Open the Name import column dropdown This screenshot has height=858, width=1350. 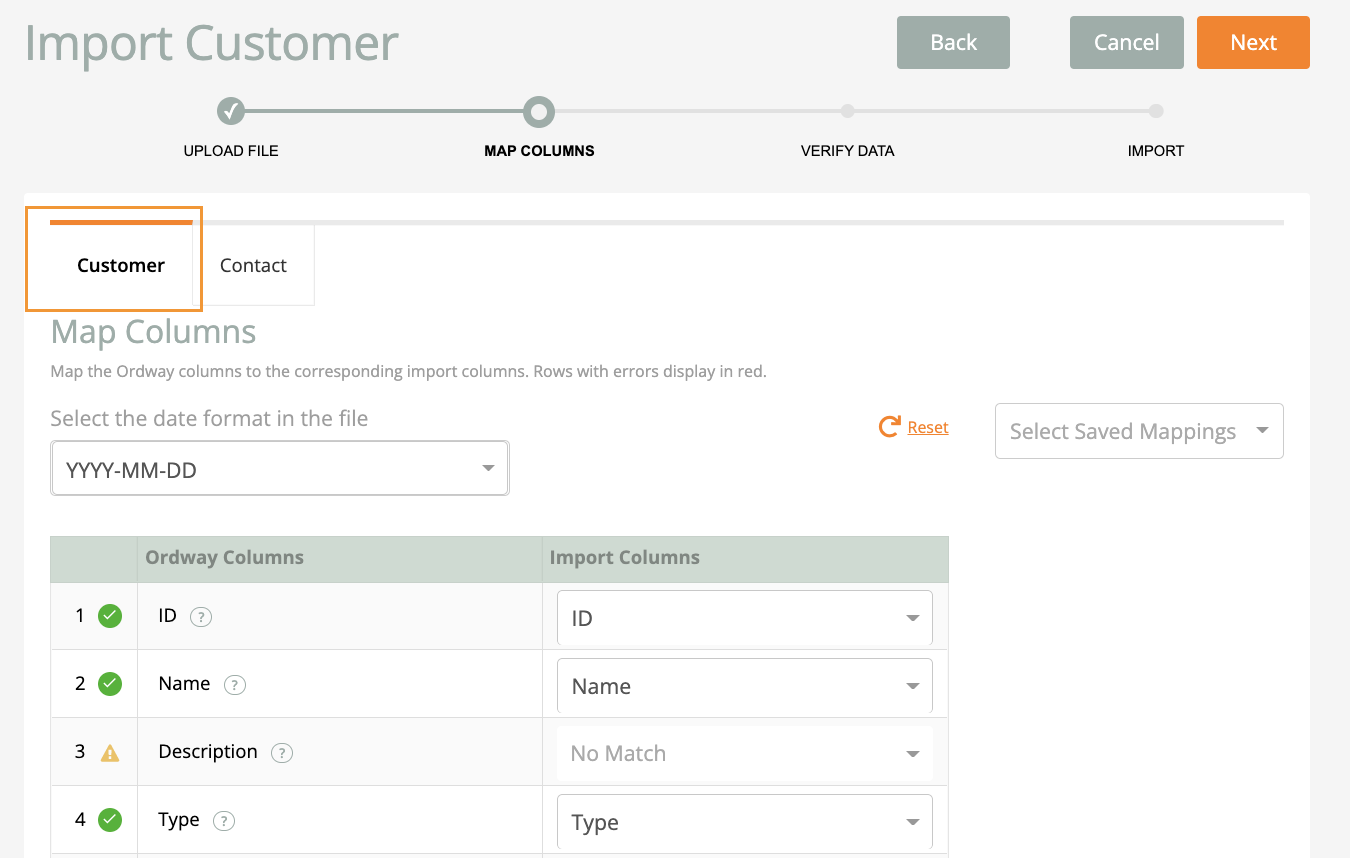pos(744,686)
